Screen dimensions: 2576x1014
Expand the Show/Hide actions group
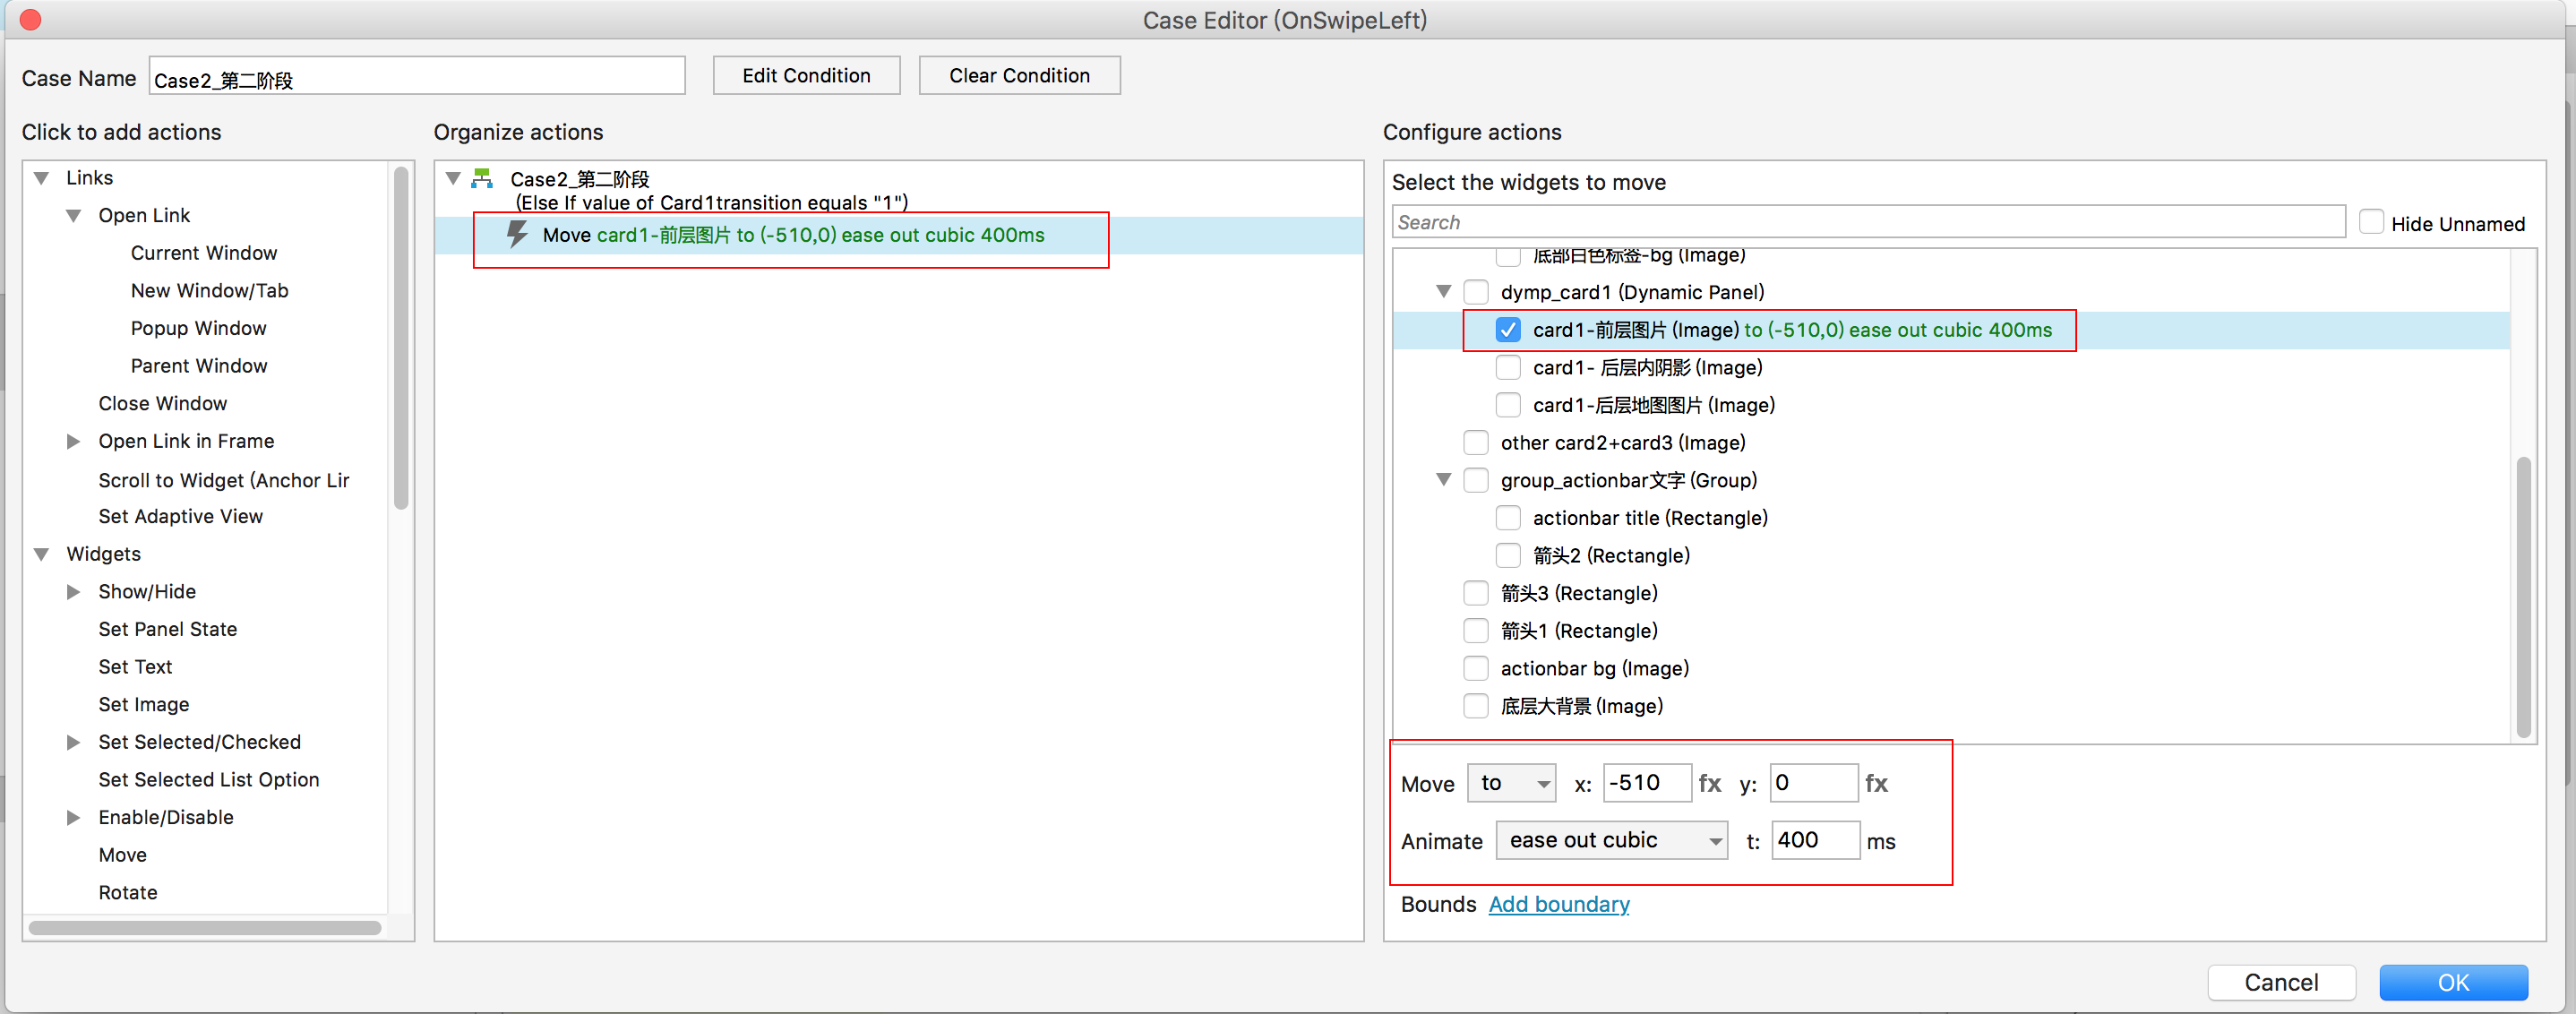click(74, 592)
